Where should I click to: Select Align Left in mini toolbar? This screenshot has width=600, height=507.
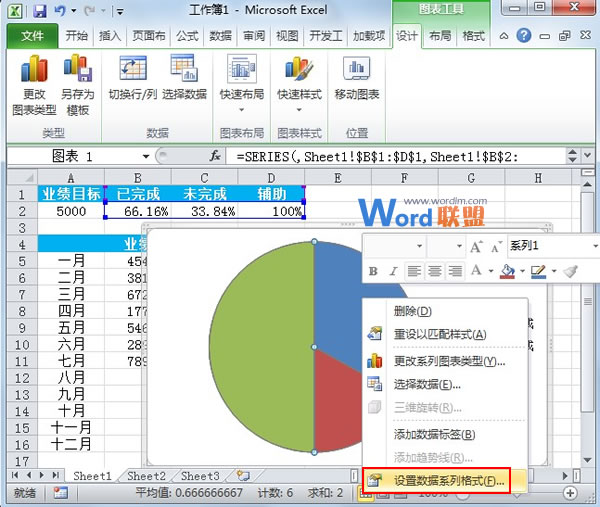tap(414, 271)
